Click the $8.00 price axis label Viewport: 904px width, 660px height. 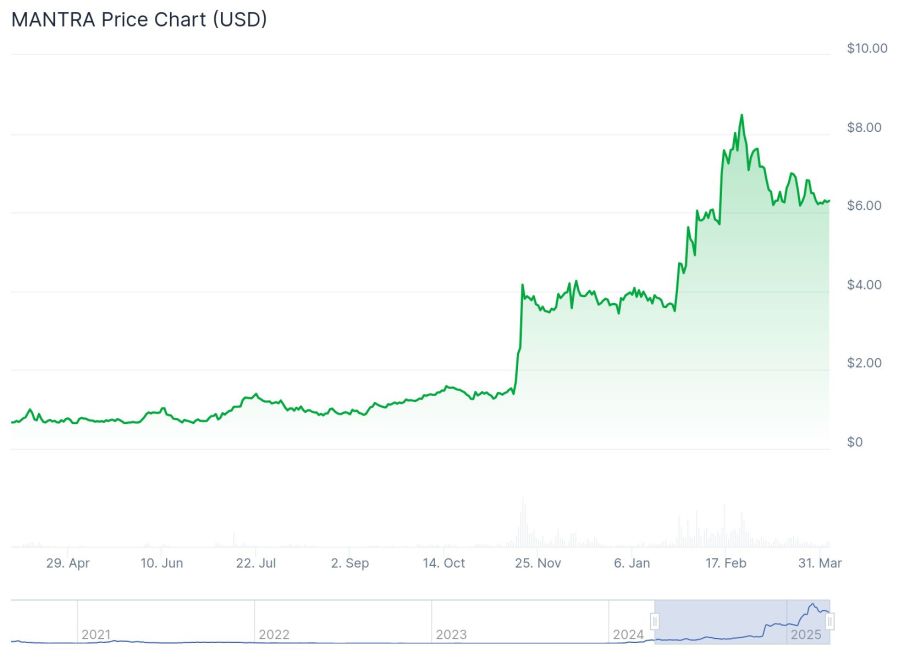click(865, 127)
